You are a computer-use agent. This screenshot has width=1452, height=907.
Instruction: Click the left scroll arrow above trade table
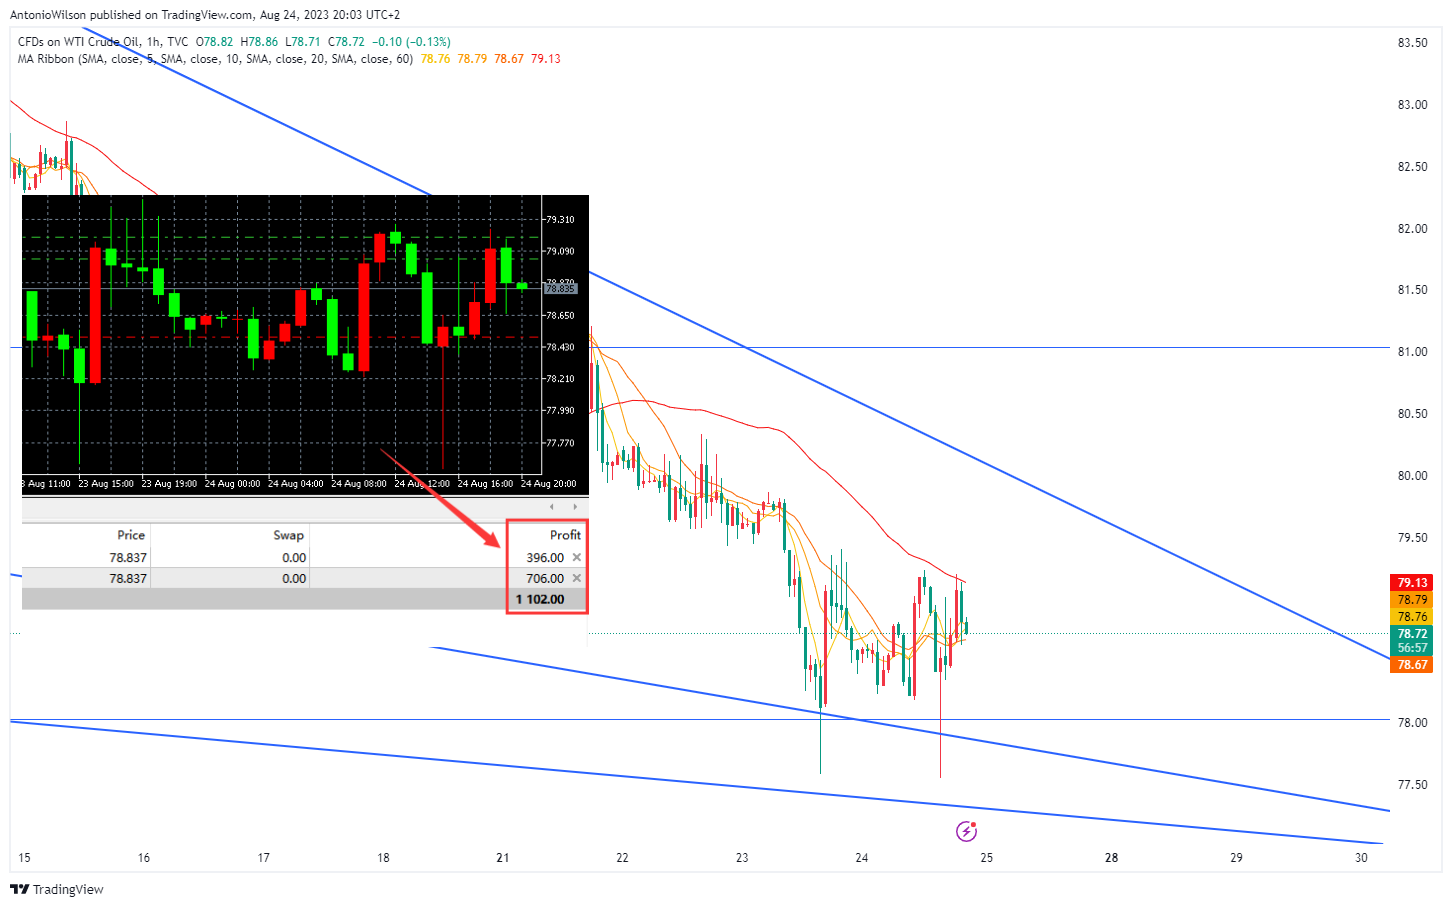point(552,507)
